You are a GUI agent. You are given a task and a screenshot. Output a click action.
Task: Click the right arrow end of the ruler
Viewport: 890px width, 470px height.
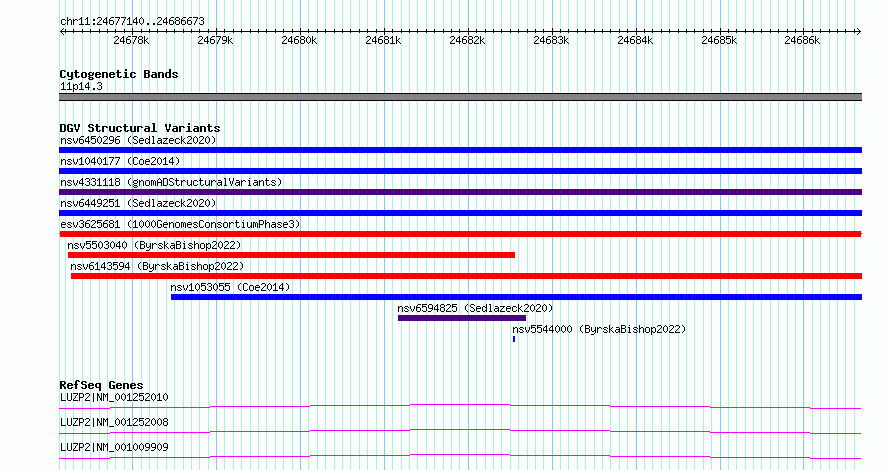pos(859,31)
